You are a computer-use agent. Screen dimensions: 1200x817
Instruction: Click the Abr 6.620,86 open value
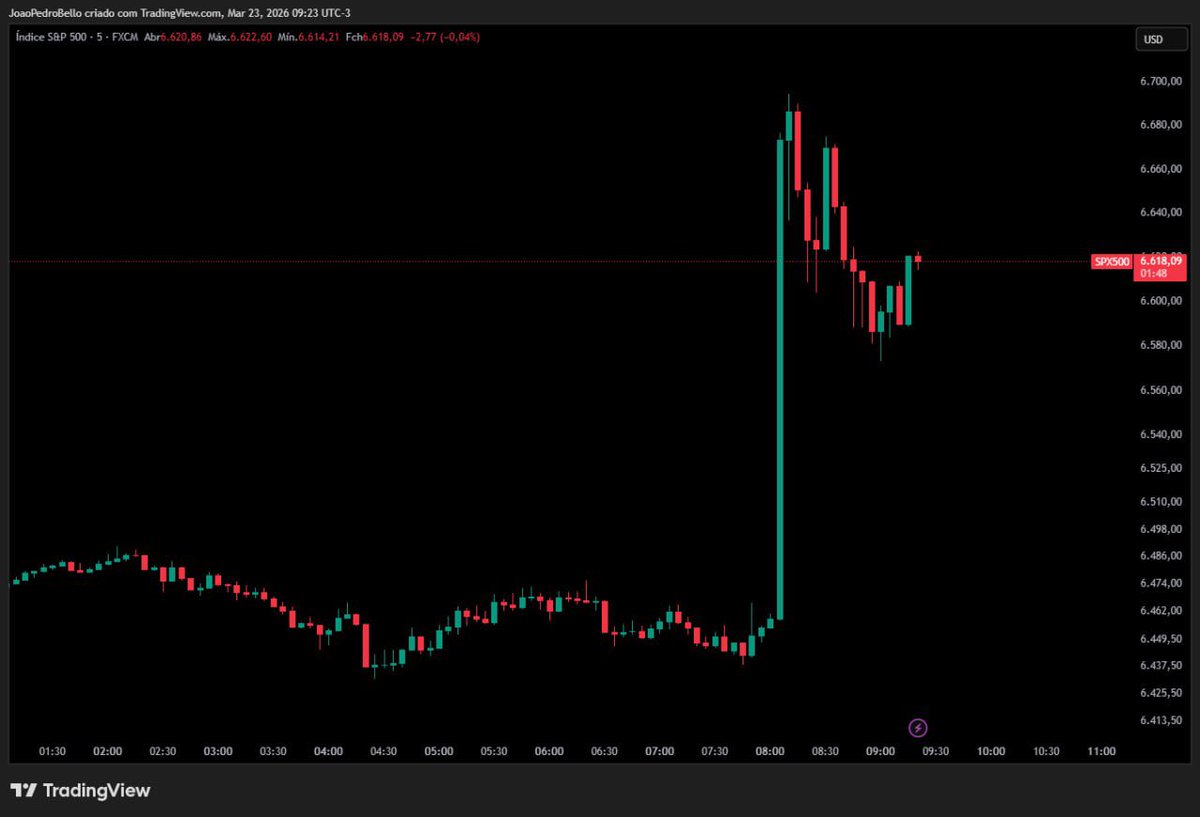pos(173,37)
